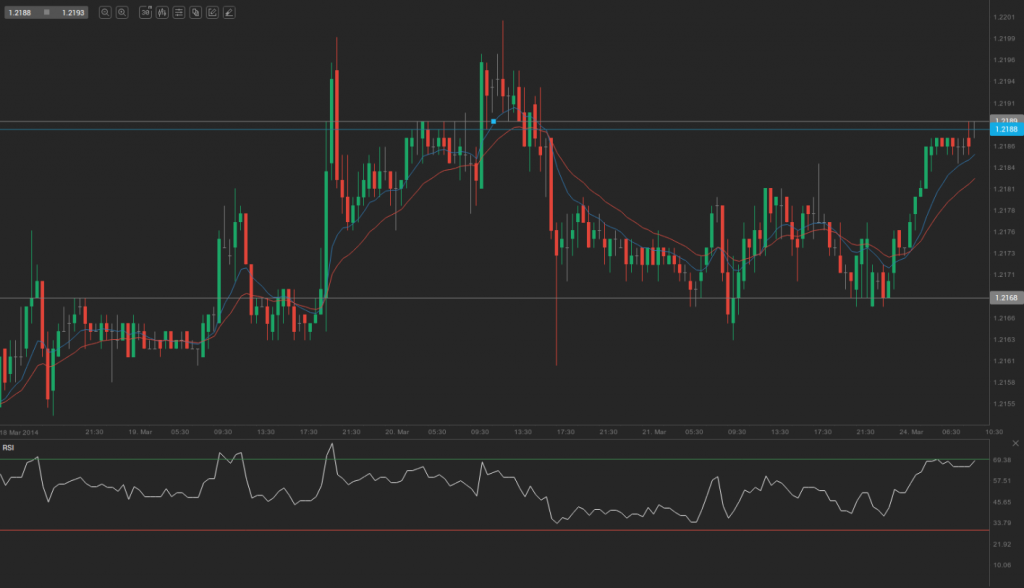Image resolution: width=1024 pixels, height=588 pixels.
Task: Click the candlestick chart type icon
Action: pos(162,13)
